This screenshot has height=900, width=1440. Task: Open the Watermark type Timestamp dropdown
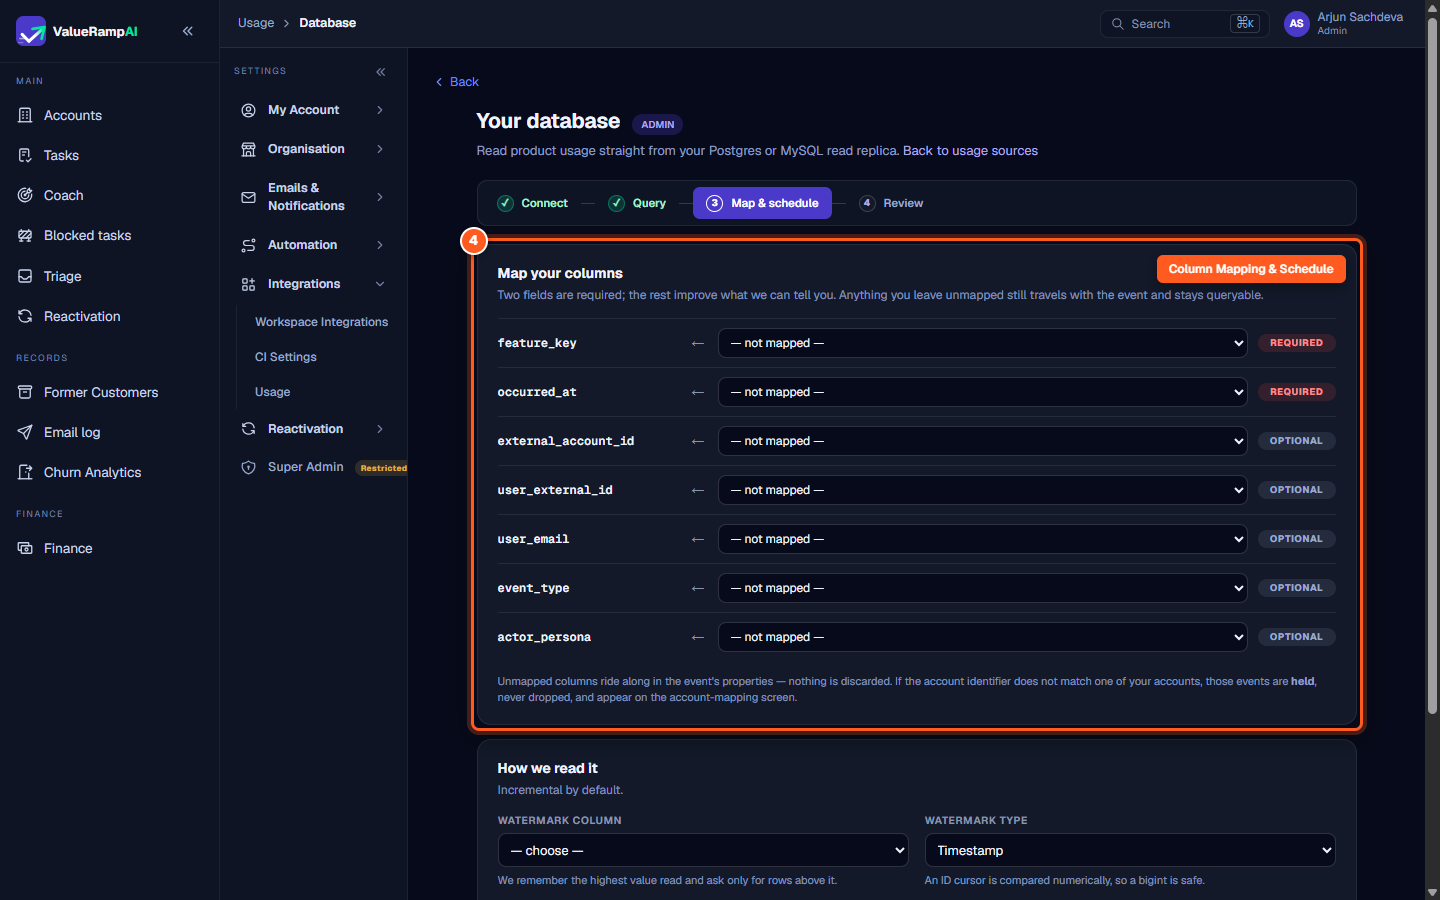click(1130, 850)
